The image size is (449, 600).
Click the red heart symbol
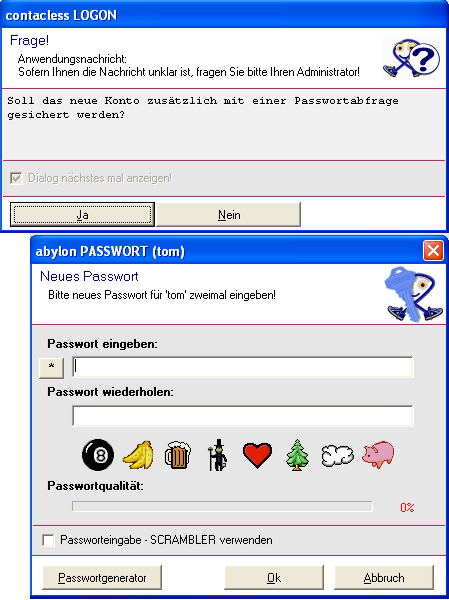coord(257,455)
